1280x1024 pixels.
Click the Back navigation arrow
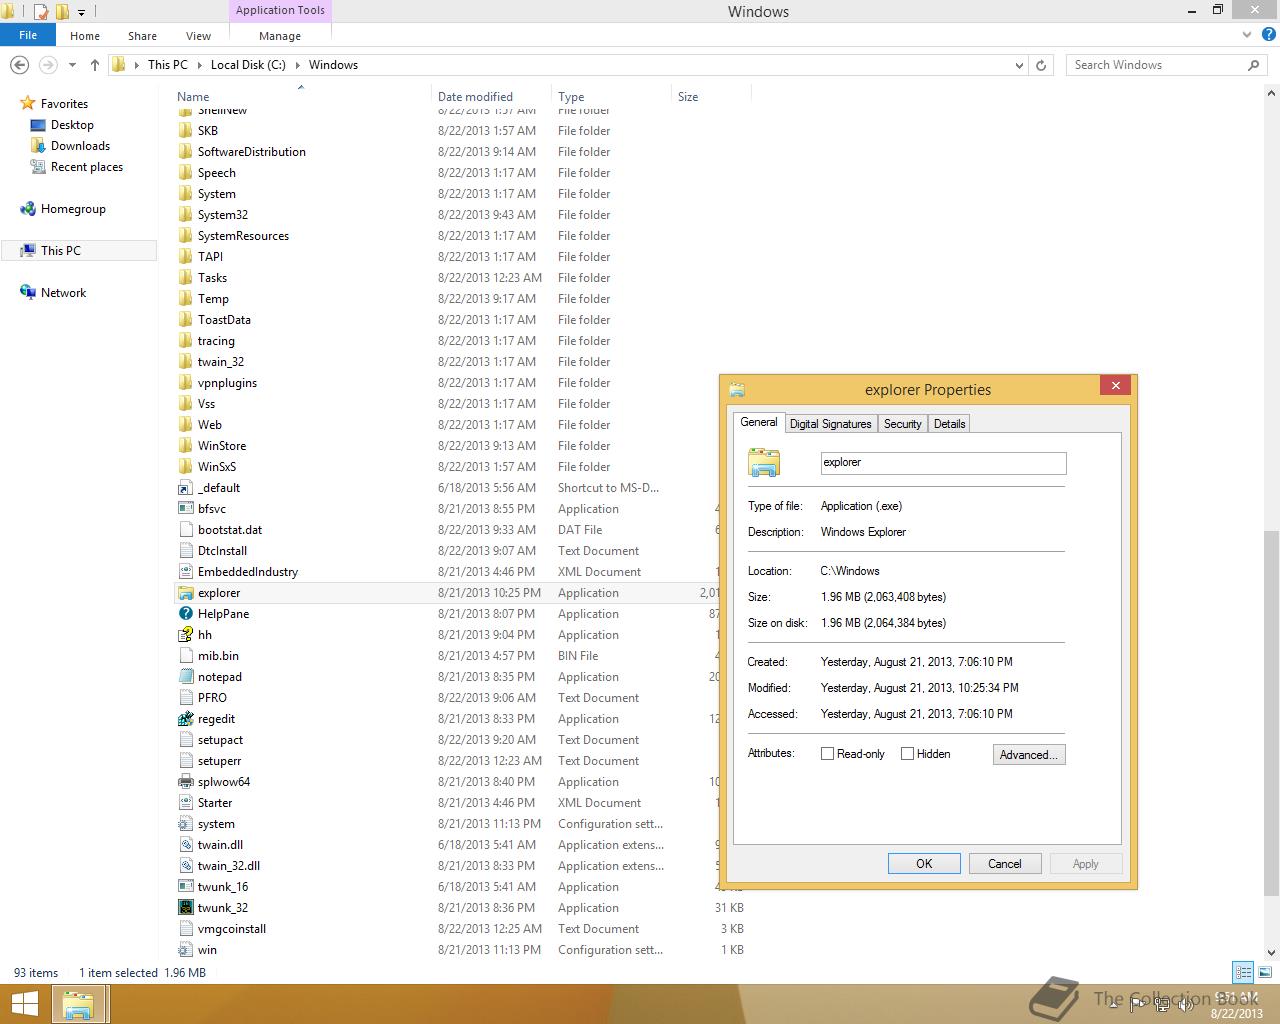[x=19, y=65]
